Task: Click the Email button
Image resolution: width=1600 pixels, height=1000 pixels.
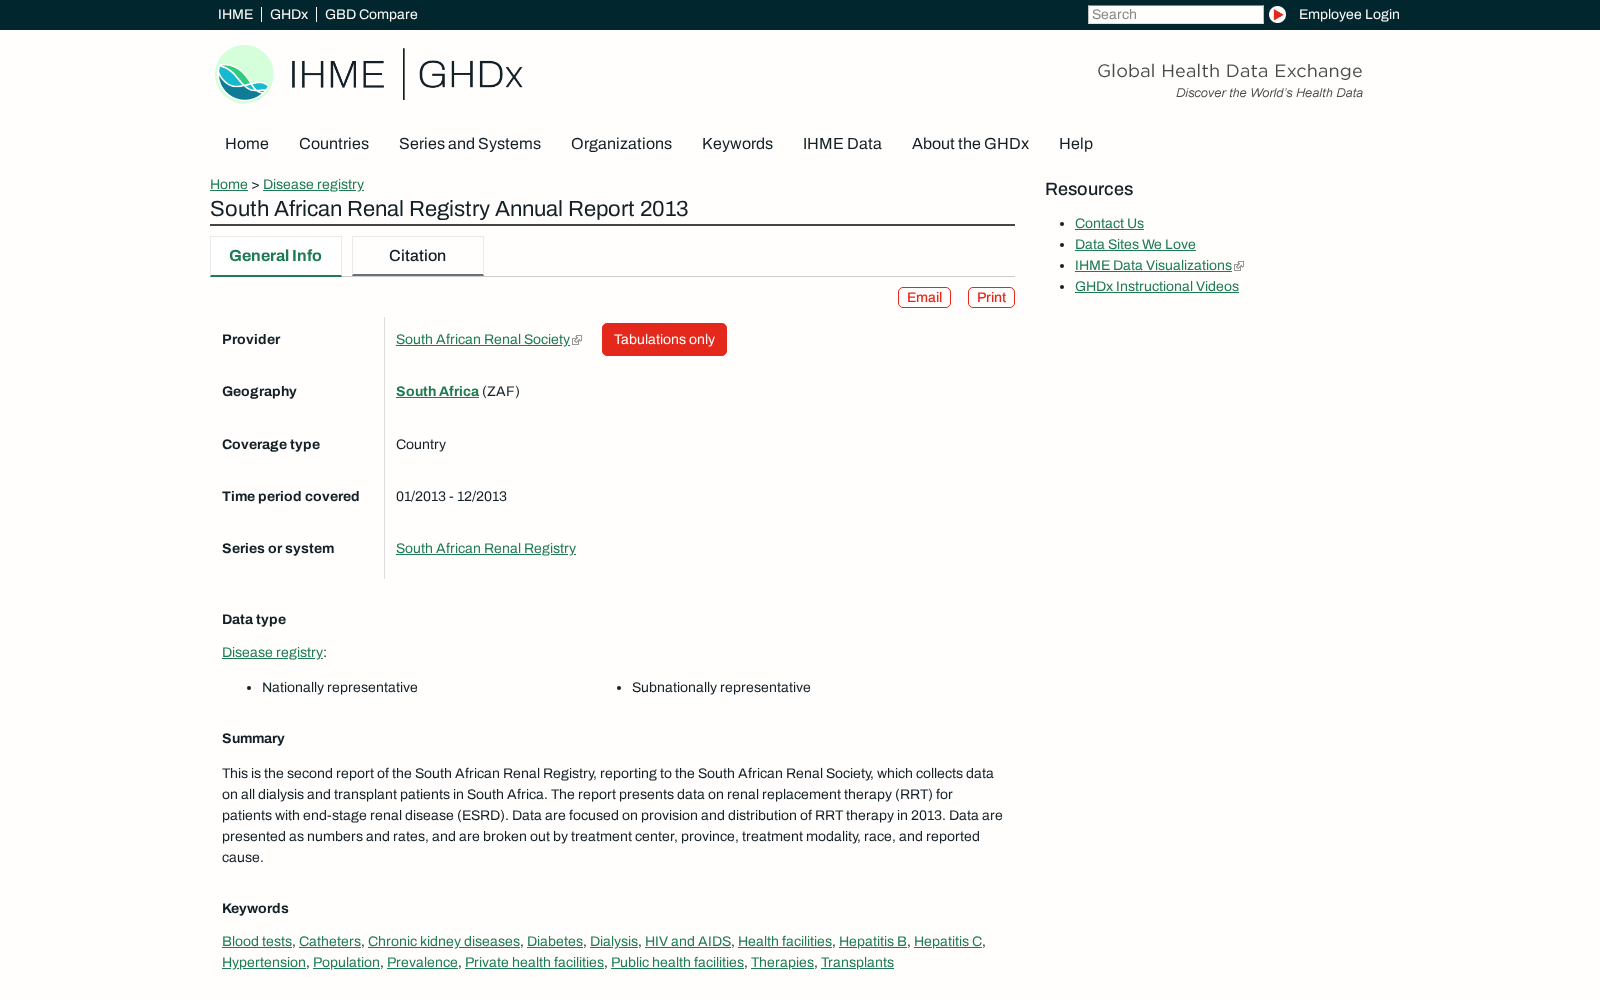Action: click(x=924, y=297)
